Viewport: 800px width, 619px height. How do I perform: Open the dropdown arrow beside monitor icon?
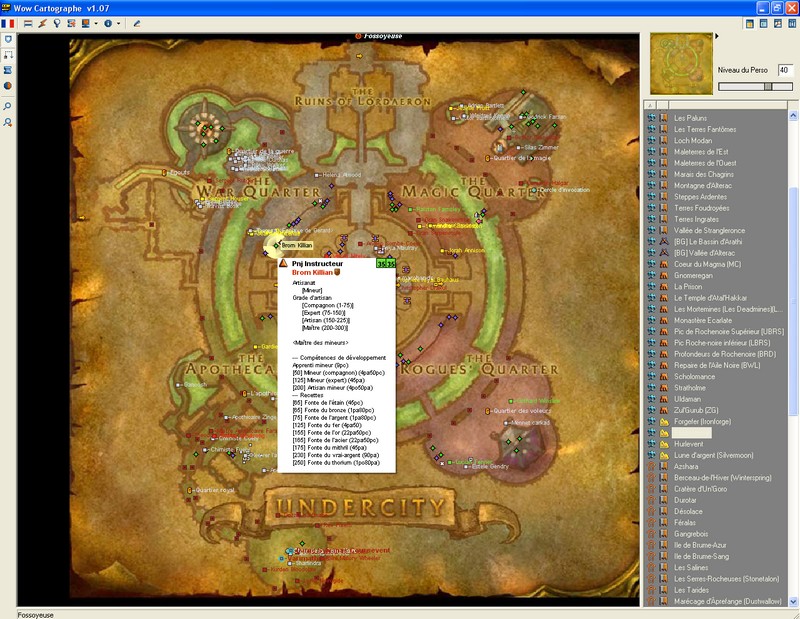95,23
